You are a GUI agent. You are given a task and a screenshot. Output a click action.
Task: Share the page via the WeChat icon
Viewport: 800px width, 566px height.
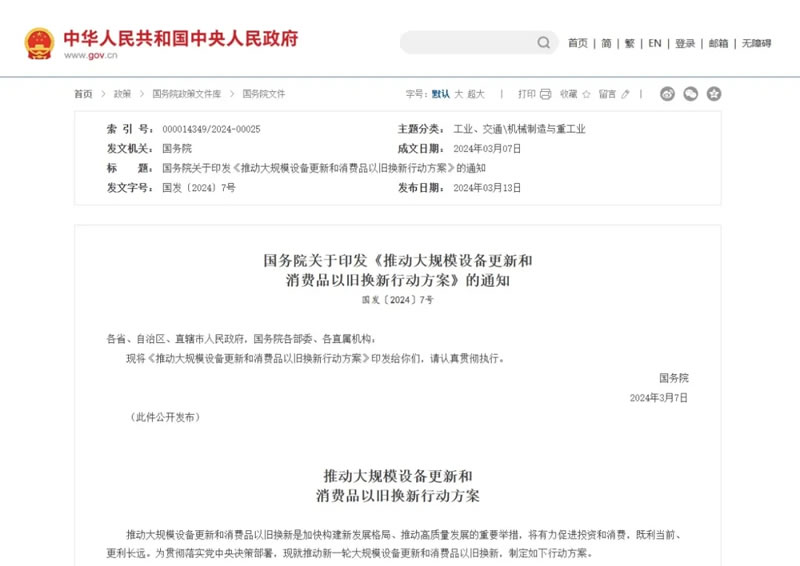tap(690, 94)
